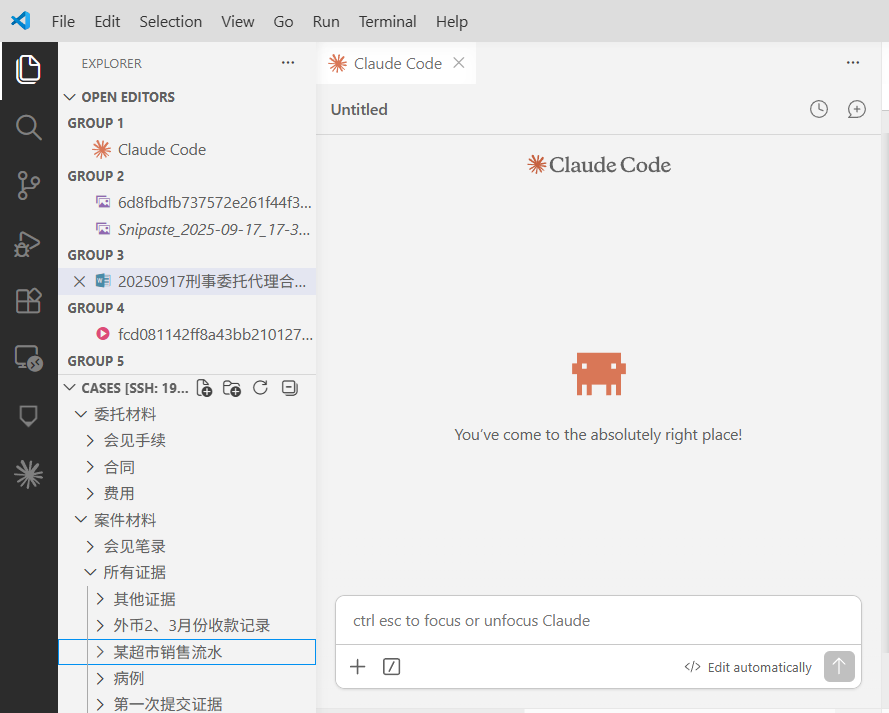The width and height of the screenshot is (889, 713).
Task: Click the GROUP 3 header
Action: [95, 255]
